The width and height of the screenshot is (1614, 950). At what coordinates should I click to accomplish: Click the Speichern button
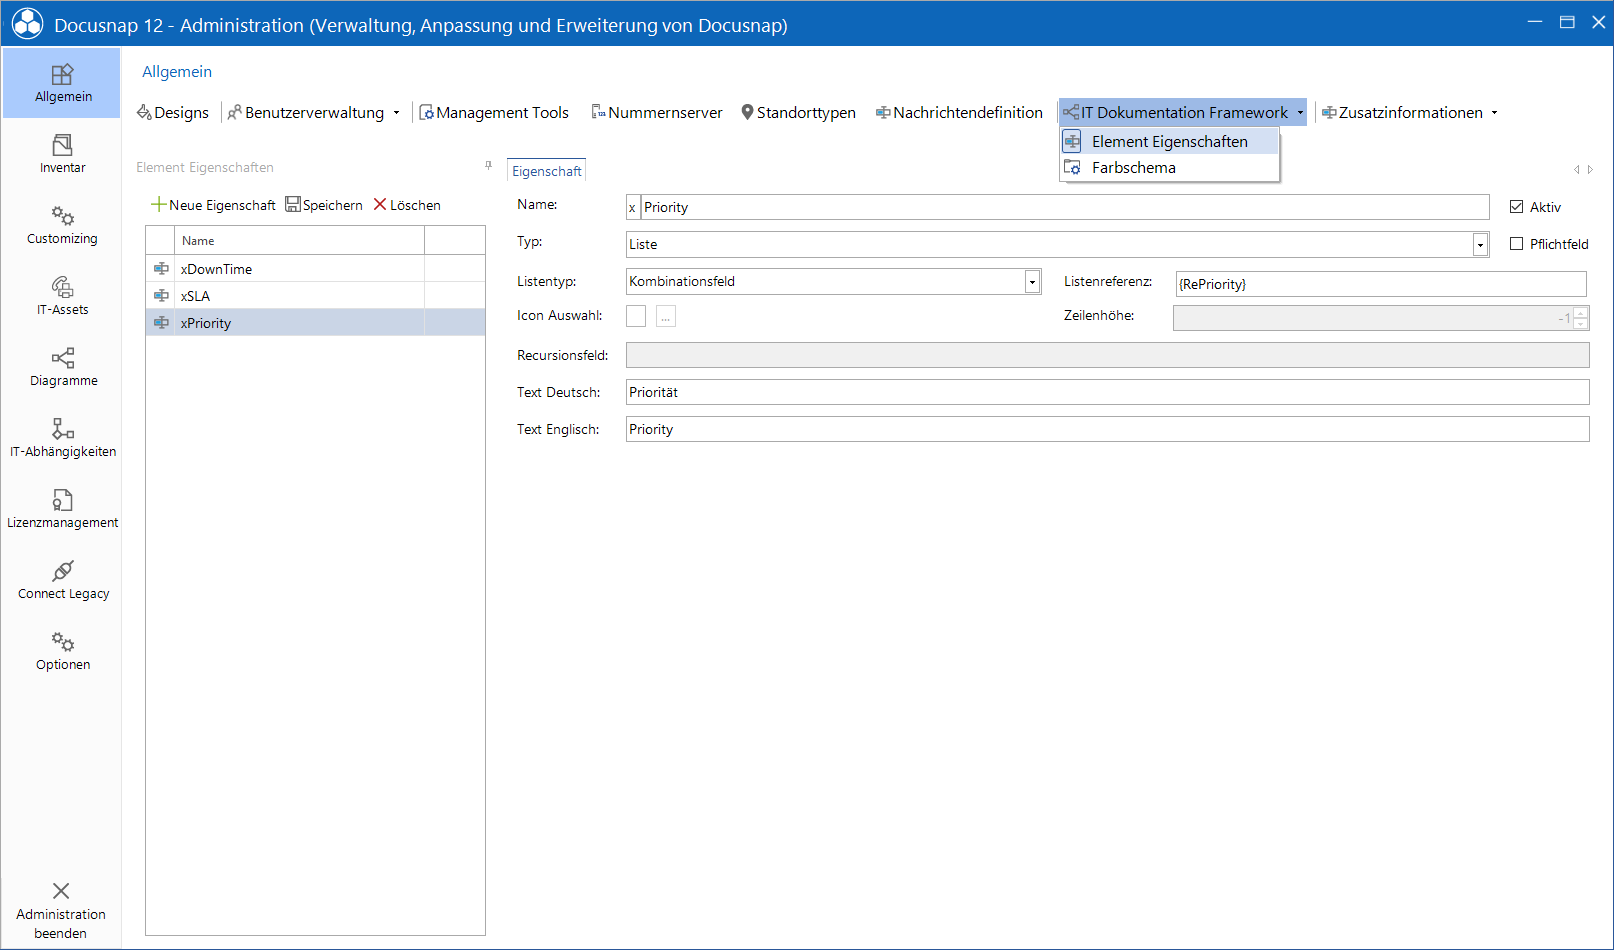click(x=324, y=205)
